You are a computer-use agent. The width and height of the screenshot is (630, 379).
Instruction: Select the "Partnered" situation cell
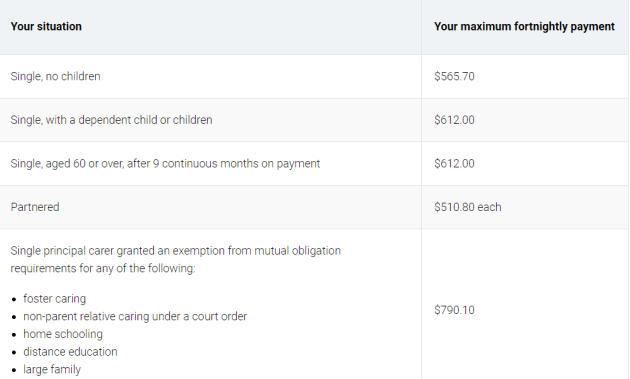(35, 207)
